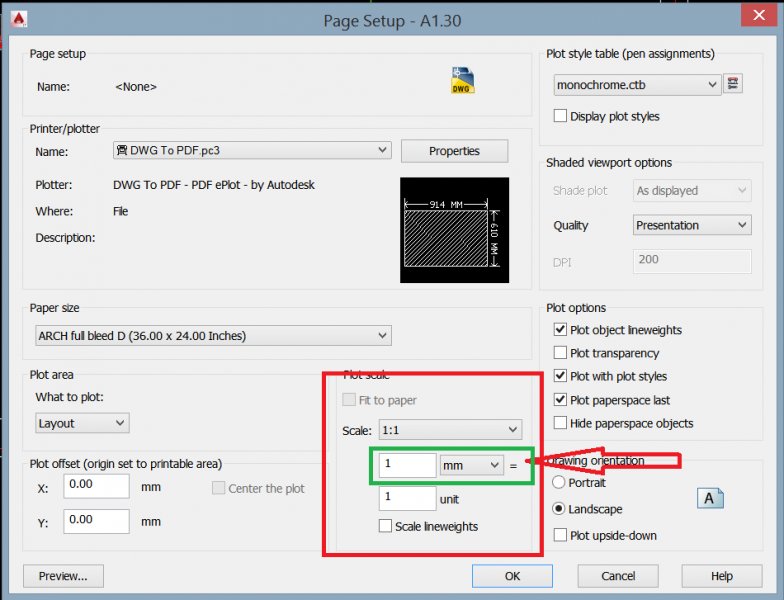Click the DPI 200 field
This screenshot has height=600, width=784.
coord(692,261)
